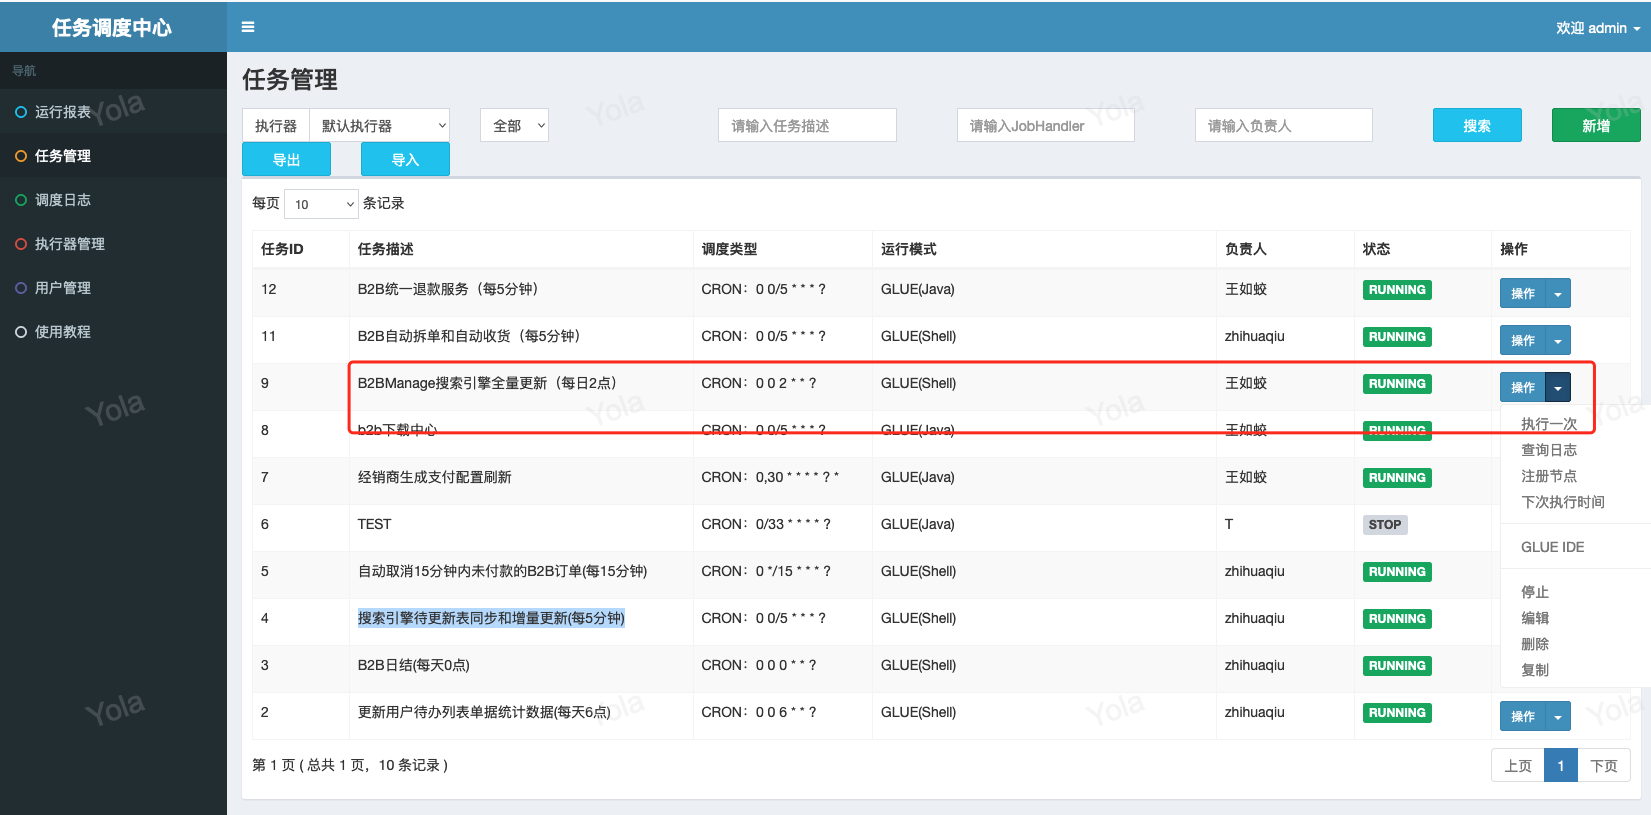Click the hamburger menu toggle icon
This screenshot has height=815, width=1651.
[x=248, y=27]
